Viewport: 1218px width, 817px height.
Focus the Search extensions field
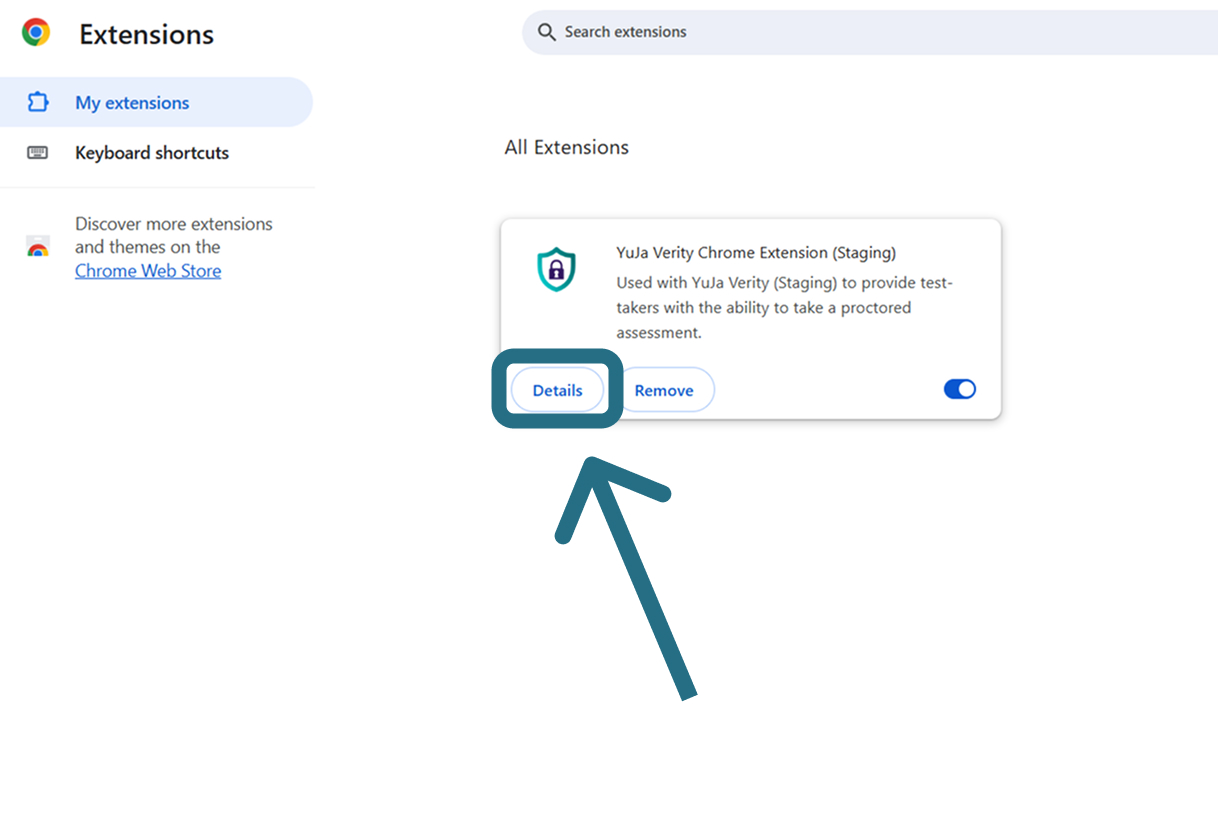tap(870, 32)
